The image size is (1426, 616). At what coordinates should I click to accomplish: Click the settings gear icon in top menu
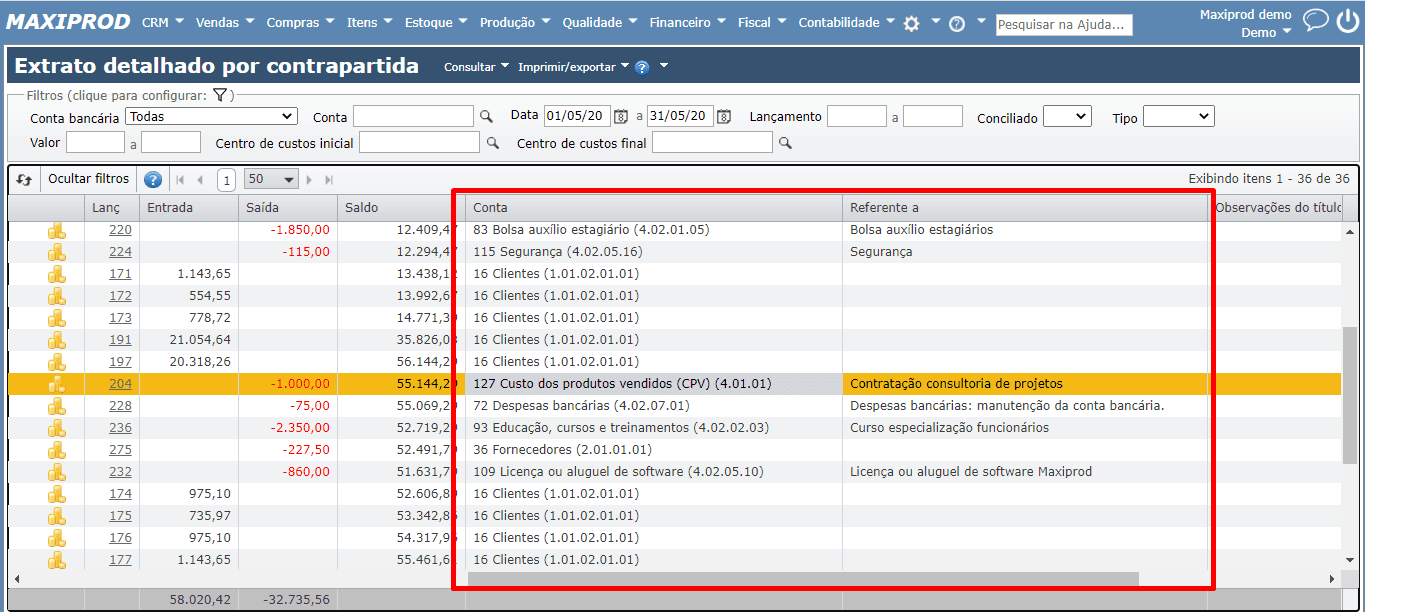pos(911,24)
